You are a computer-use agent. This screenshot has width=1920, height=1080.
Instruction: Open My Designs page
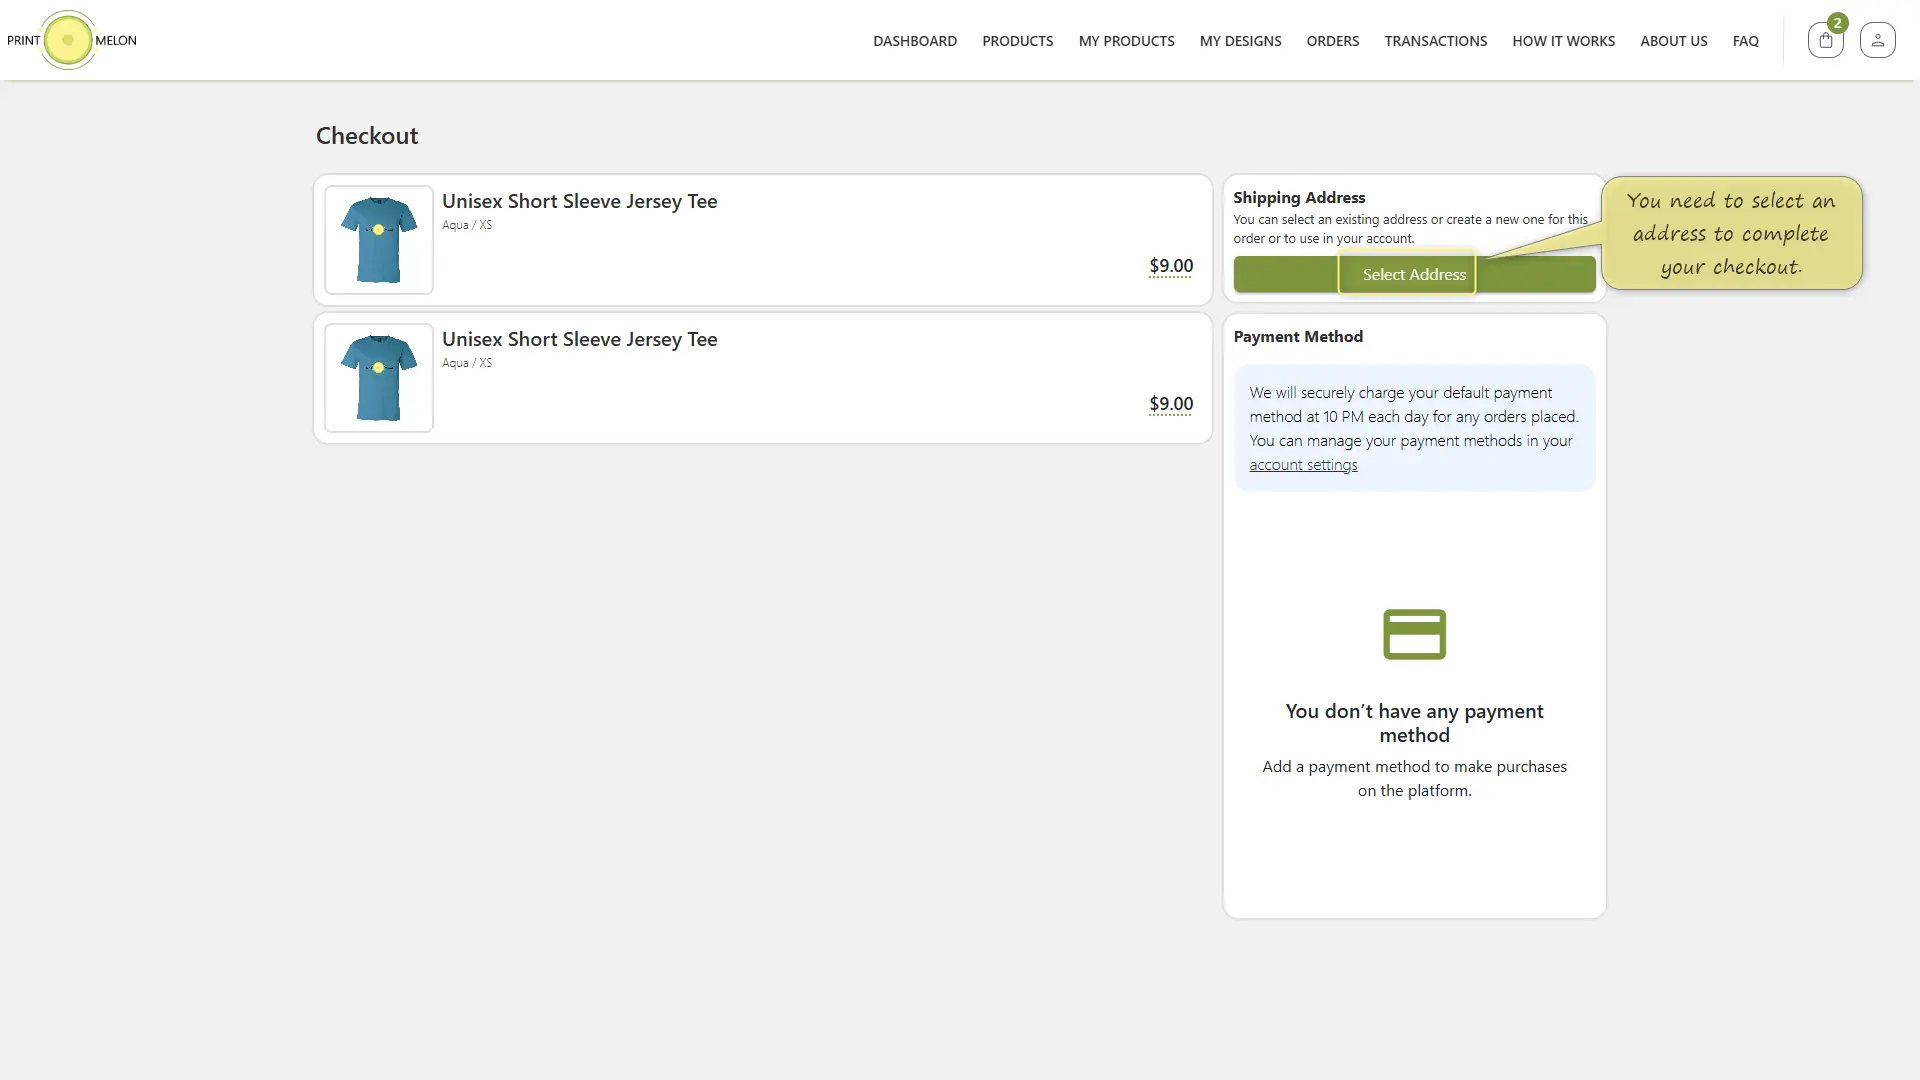click(1240, 41)
